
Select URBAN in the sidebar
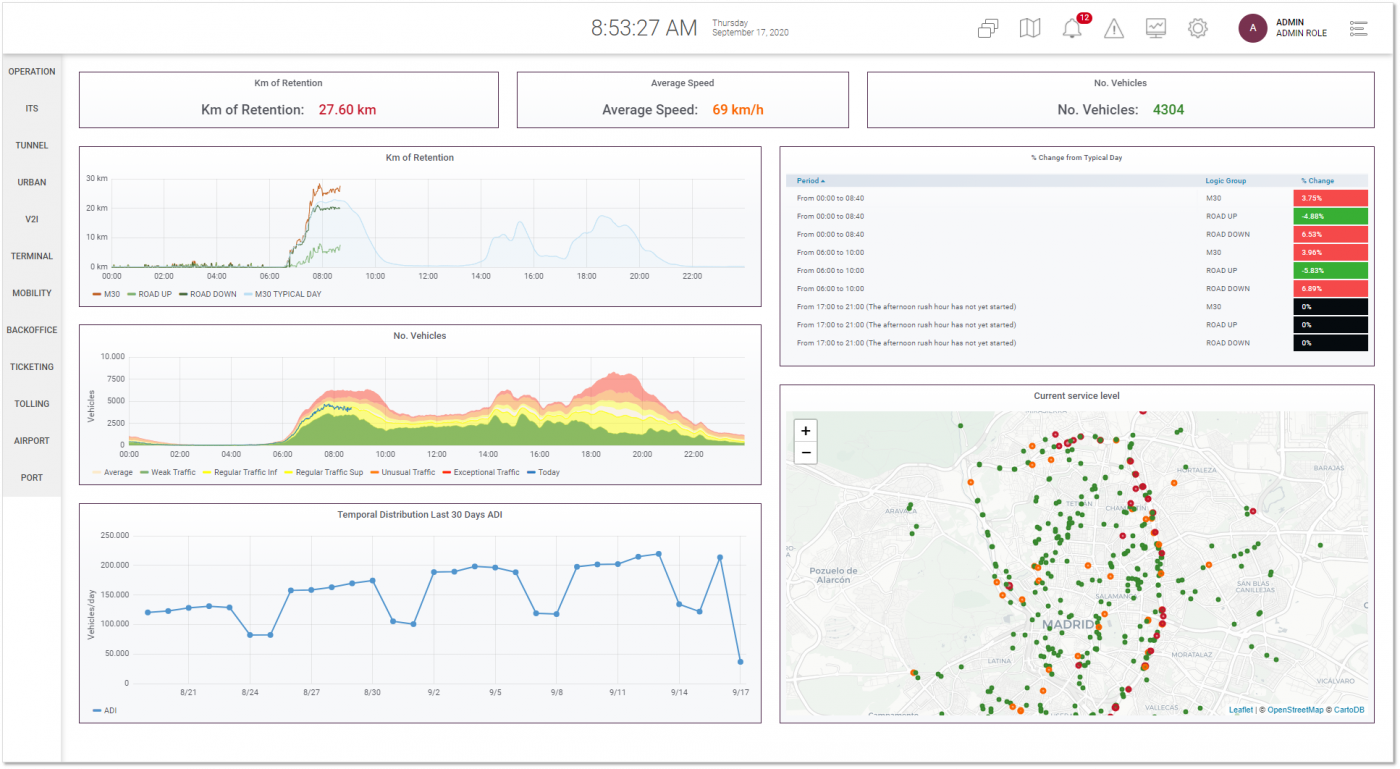32,183
